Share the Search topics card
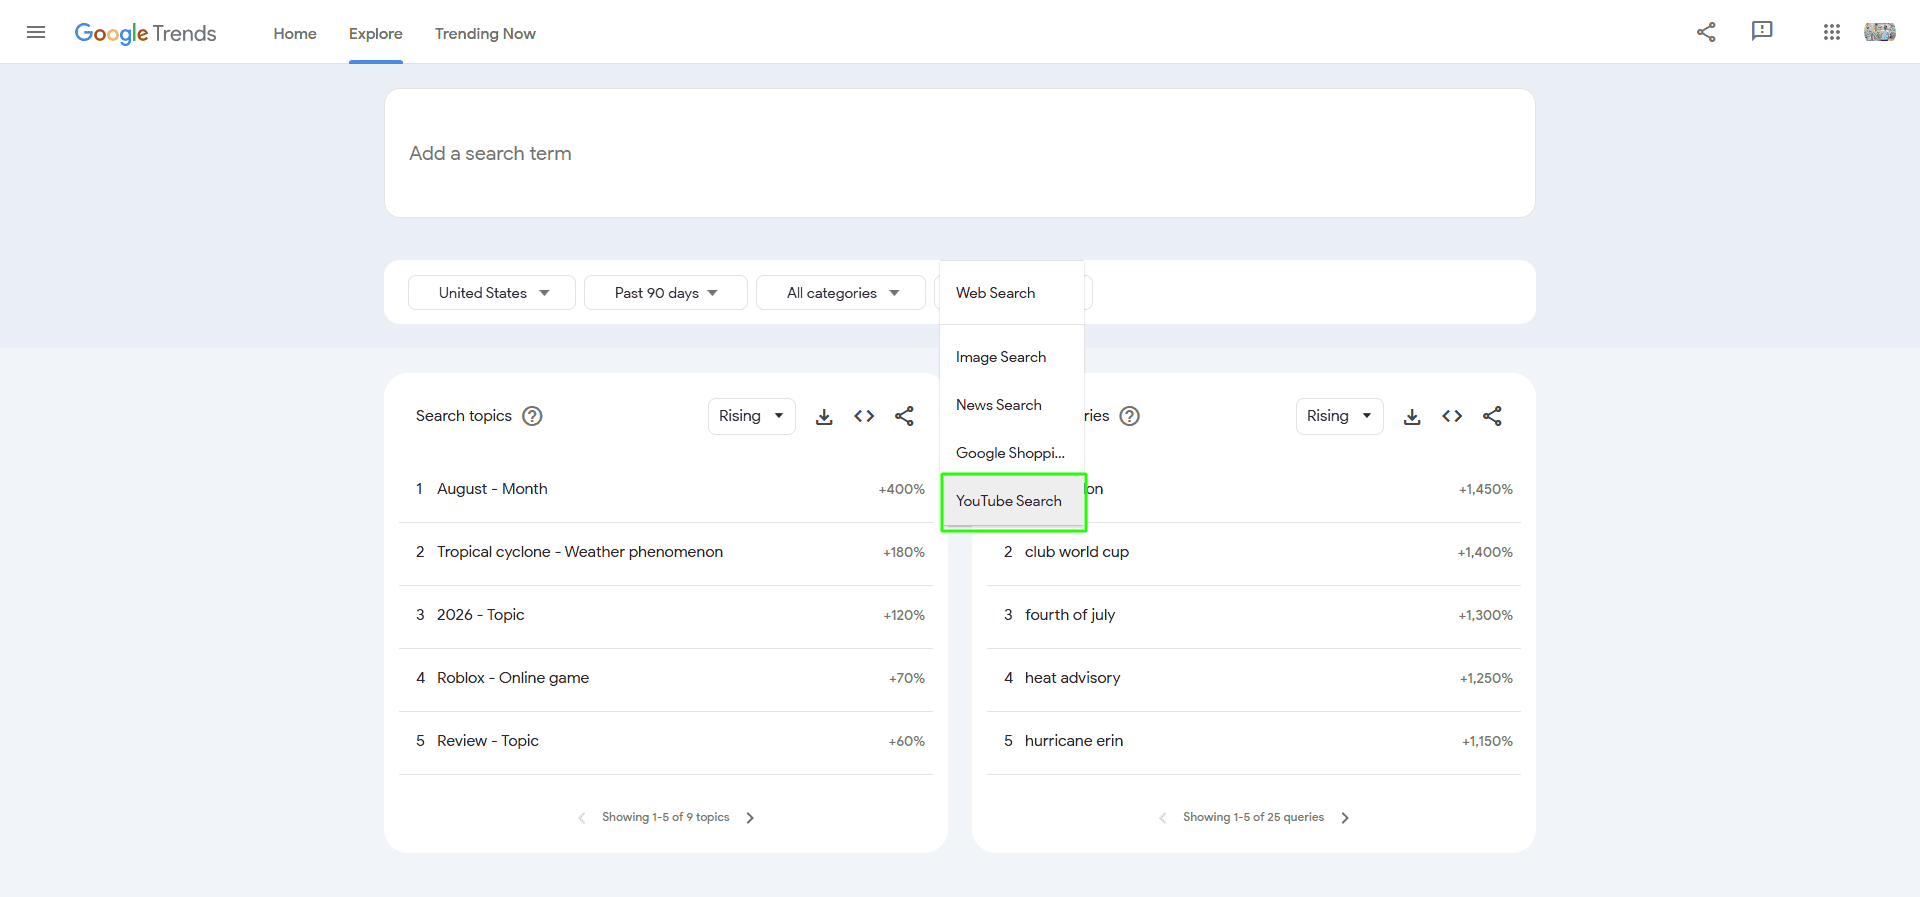Screen dimensions: 1920x897 pos(904,417)
